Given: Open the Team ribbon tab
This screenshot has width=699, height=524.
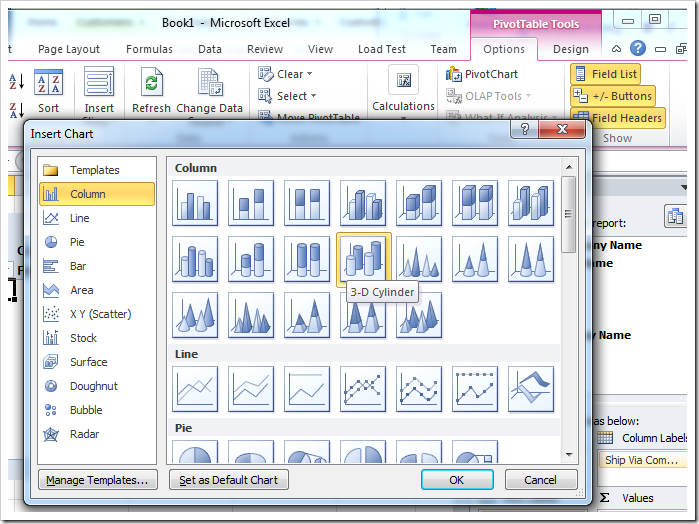Looking at the screenshot, I should pos(443,49).
